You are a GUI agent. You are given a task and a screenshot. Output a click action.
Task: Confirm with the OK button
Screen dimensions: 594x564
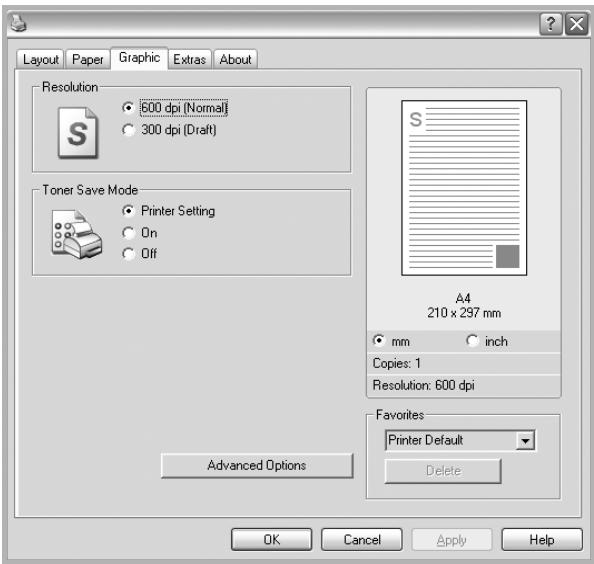[272, 540]
